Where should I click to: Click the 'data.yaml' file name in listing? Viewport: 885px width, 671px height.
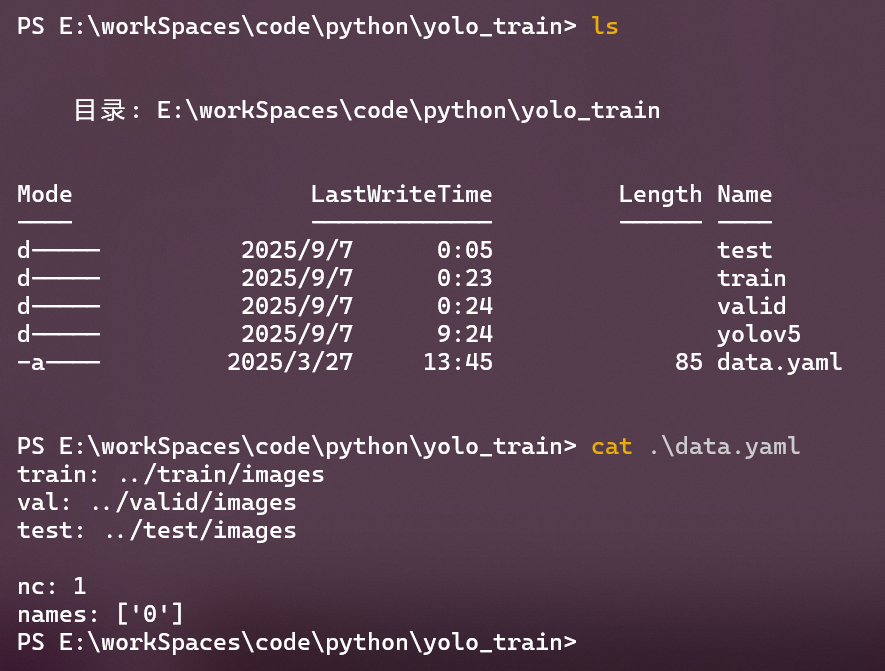point(779,362)
